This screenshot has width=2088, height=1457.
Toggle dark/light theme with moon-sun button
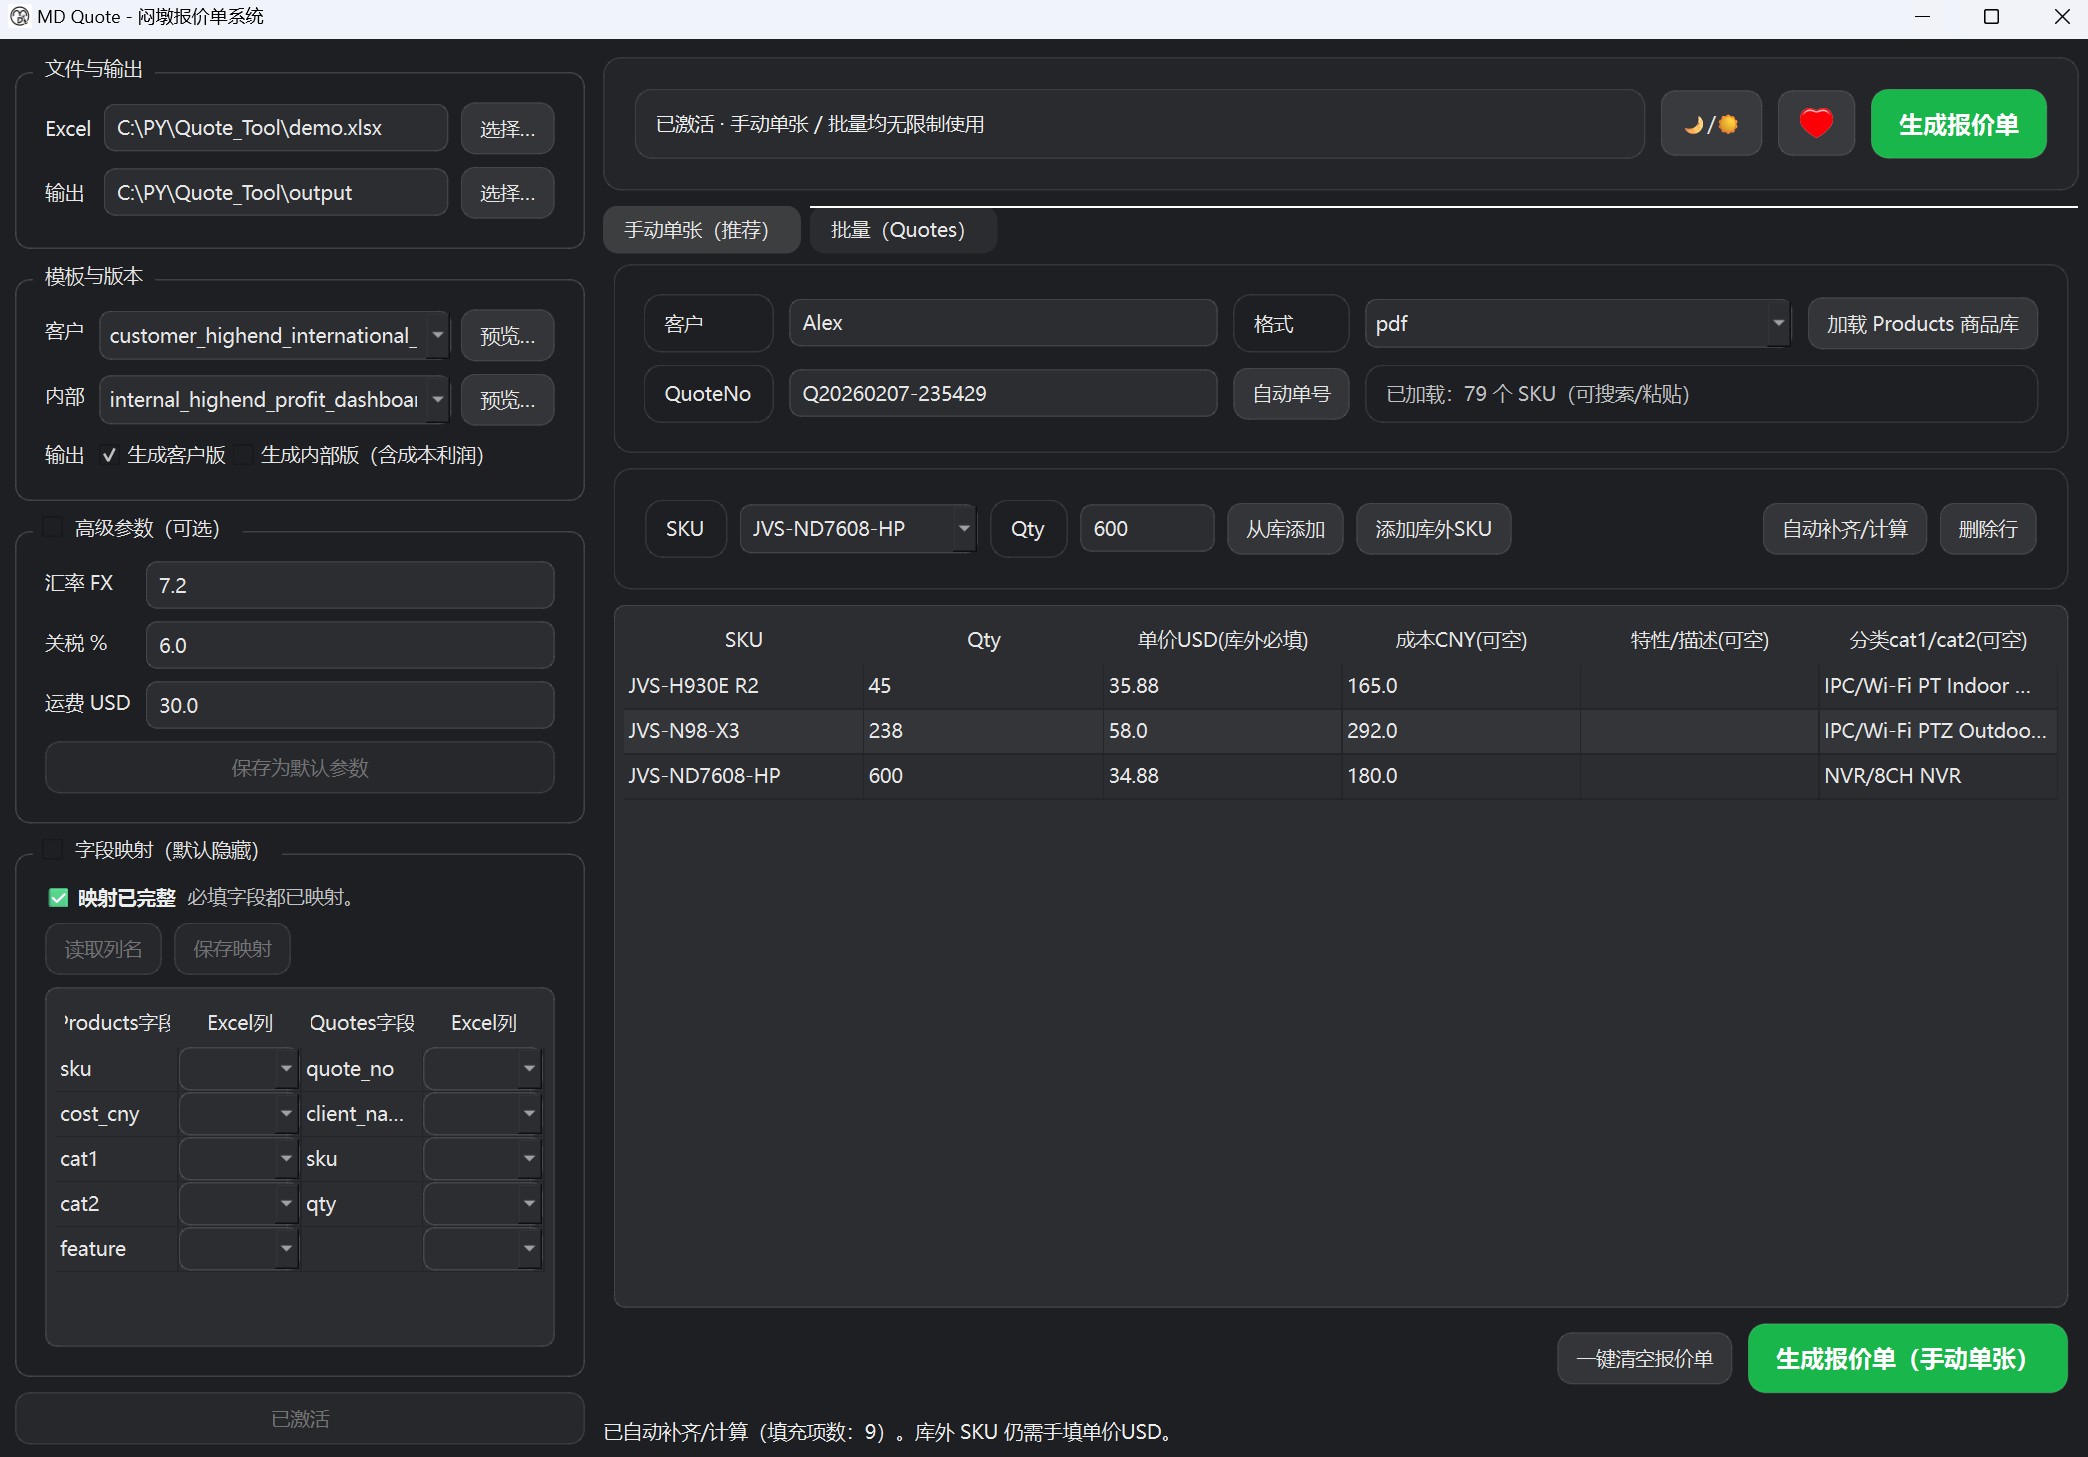point(1710,124)
